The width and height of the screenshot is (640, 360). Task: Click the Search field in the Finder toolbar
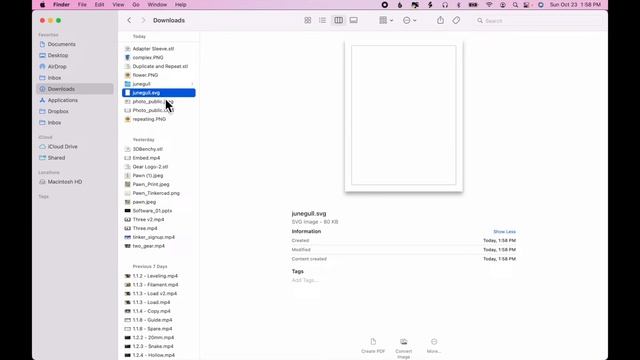coord(538,20)
